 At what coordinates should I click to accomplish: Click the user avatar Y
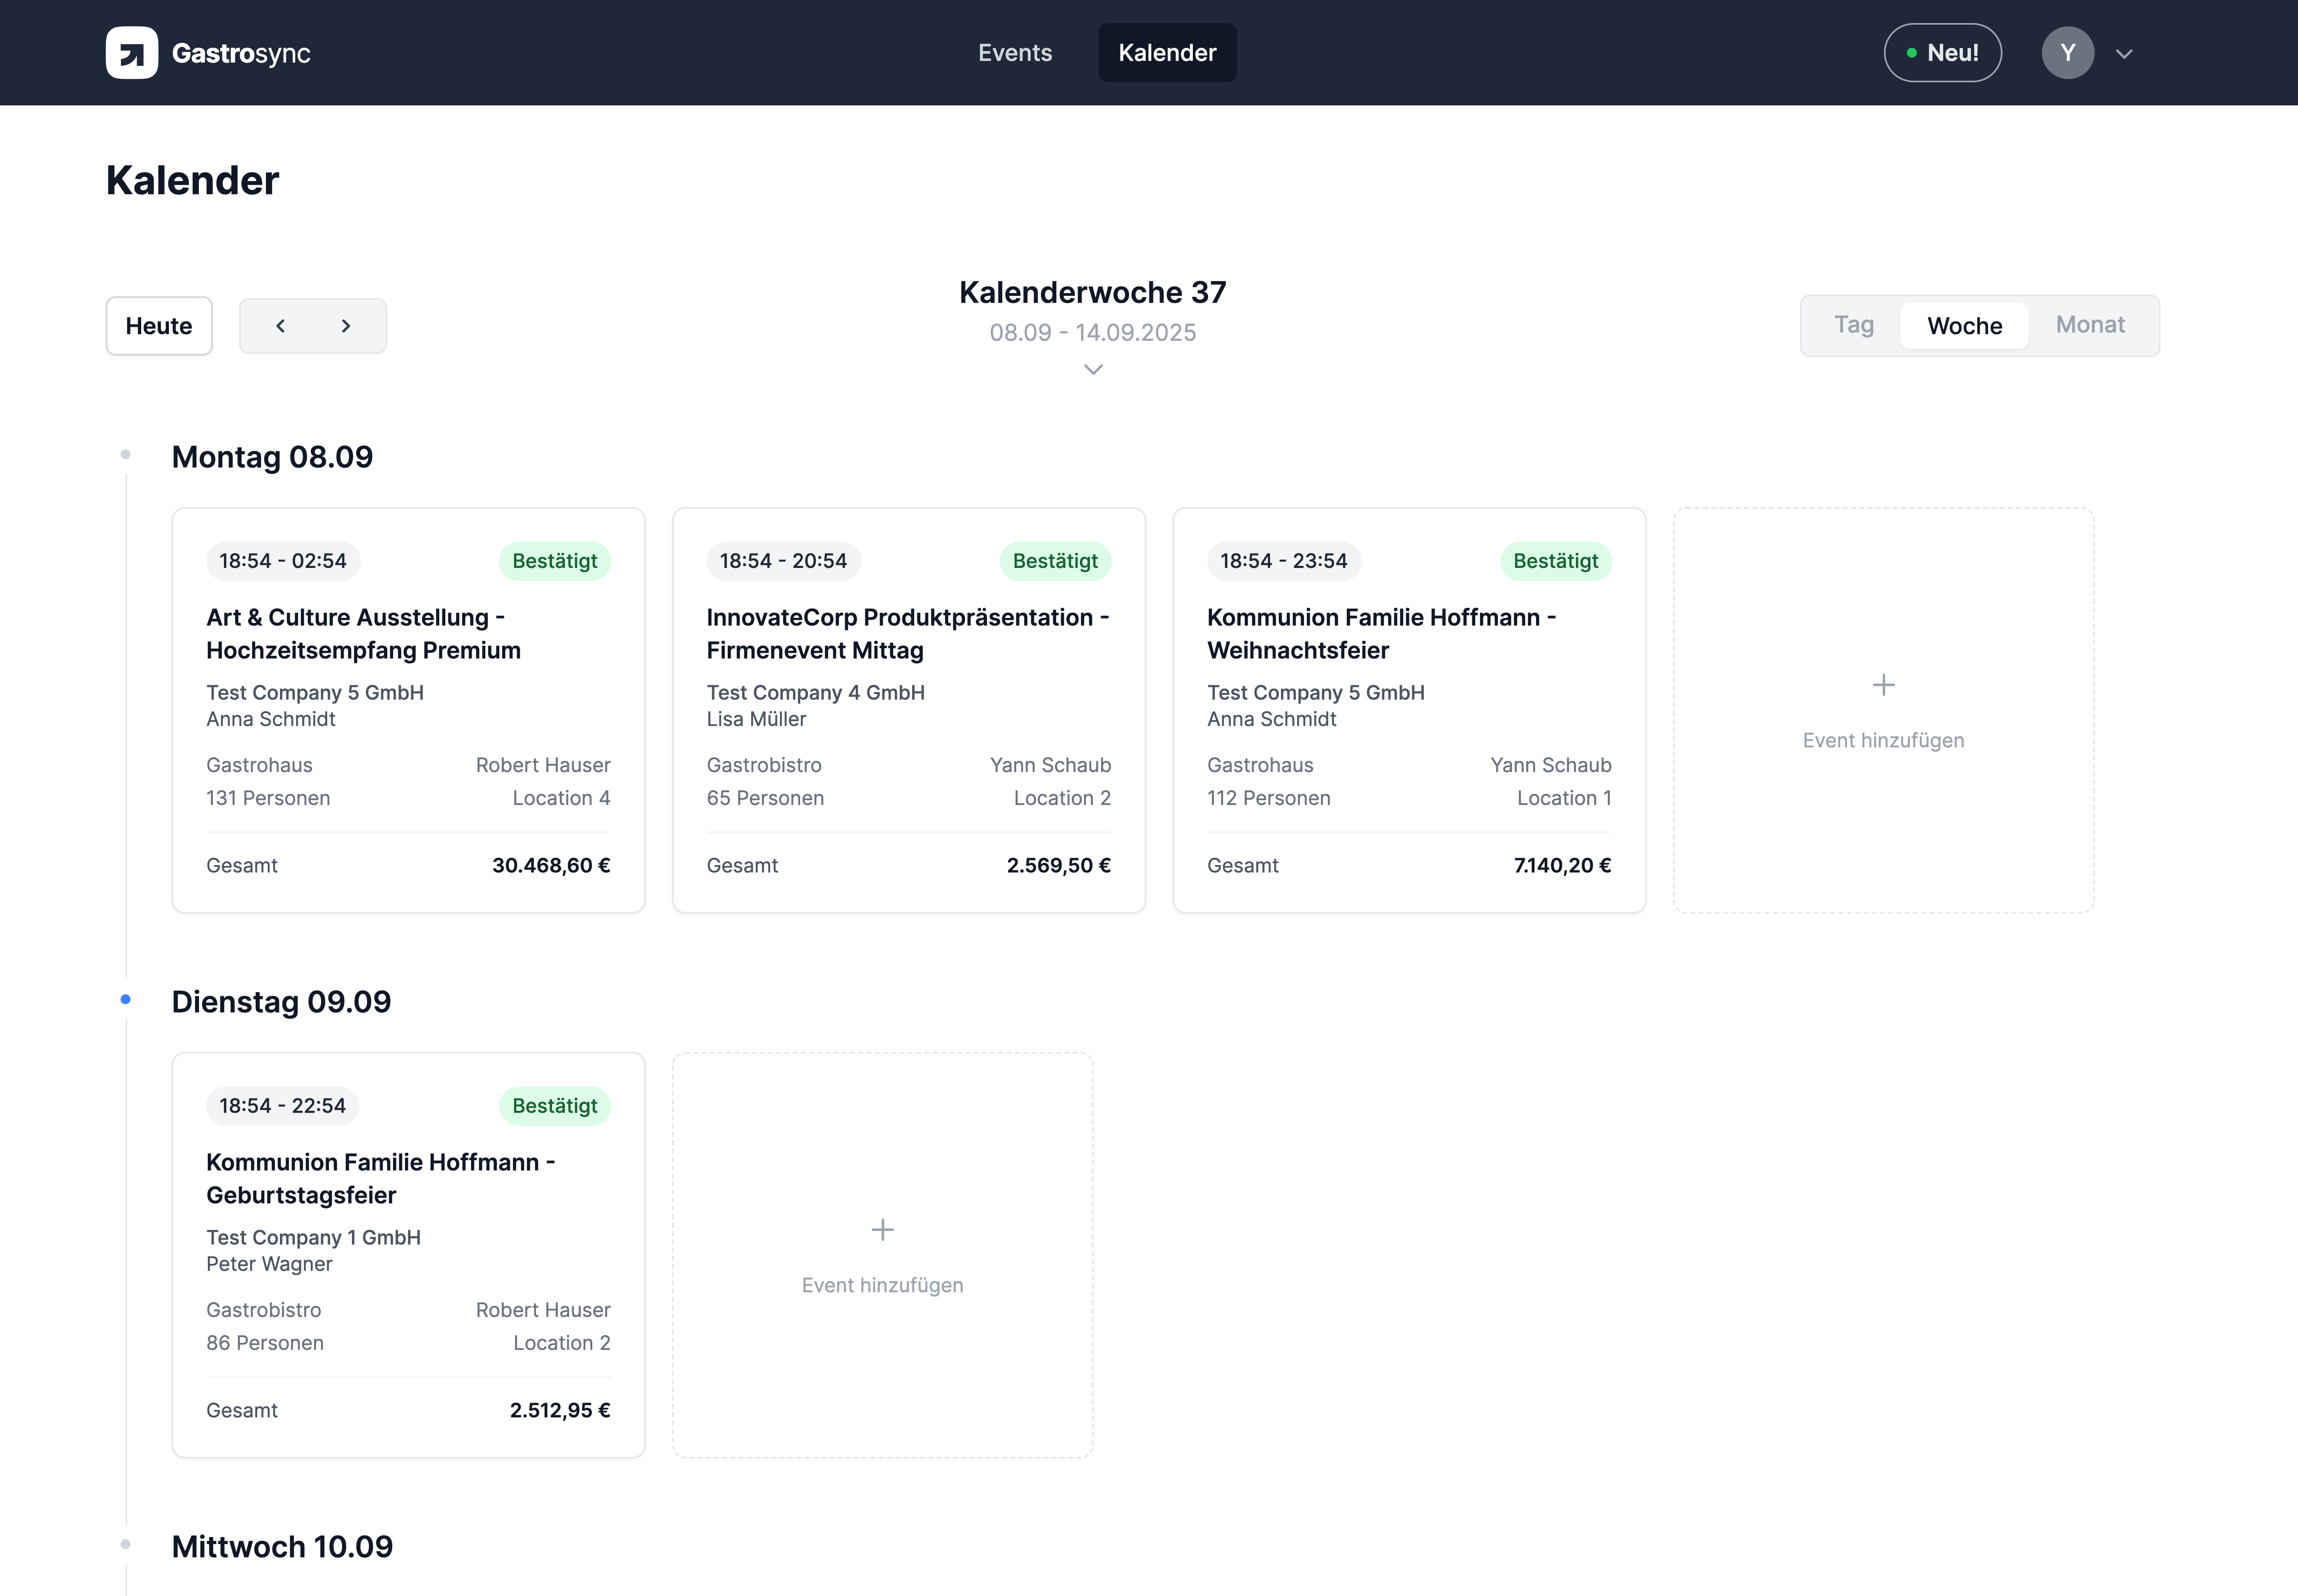pos(2067,53)
